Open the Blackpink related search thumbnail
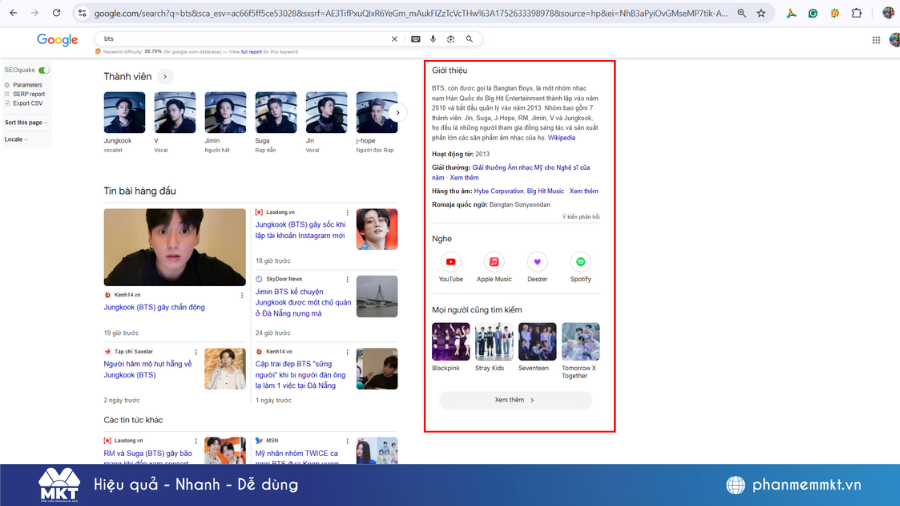The image size is (900, 506). tap(451, 341)
